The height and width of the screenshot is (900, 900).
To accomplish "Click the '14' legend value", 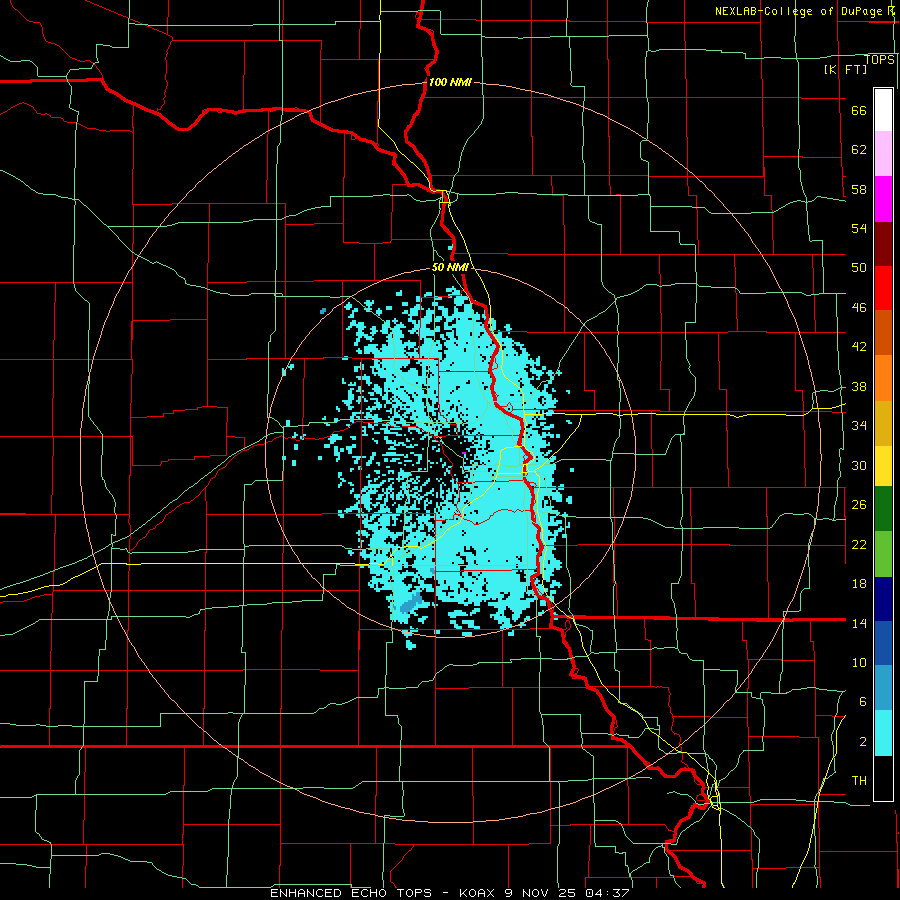I will pos(859,623).
